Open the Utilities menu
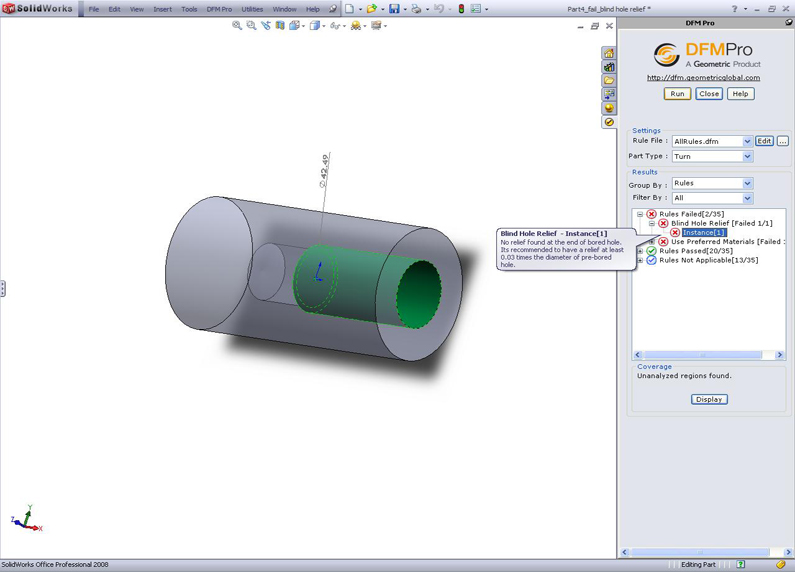Viewport: 795px width, 572px height. (252, 9)
